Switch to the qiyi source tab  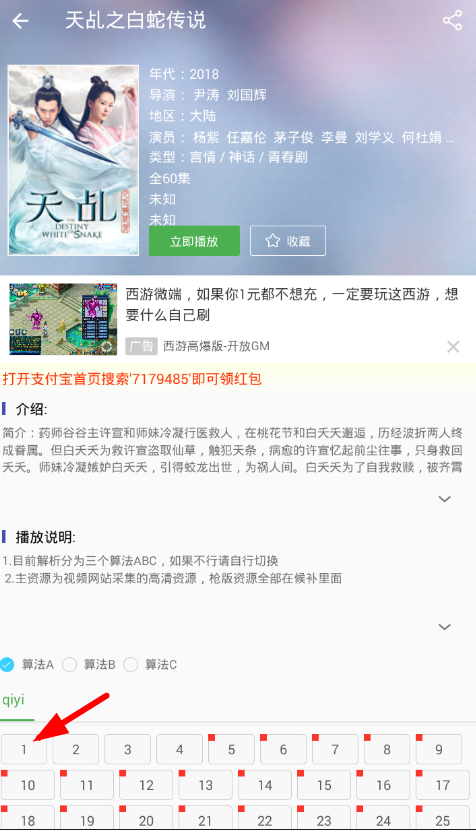(x=14, y=700)
